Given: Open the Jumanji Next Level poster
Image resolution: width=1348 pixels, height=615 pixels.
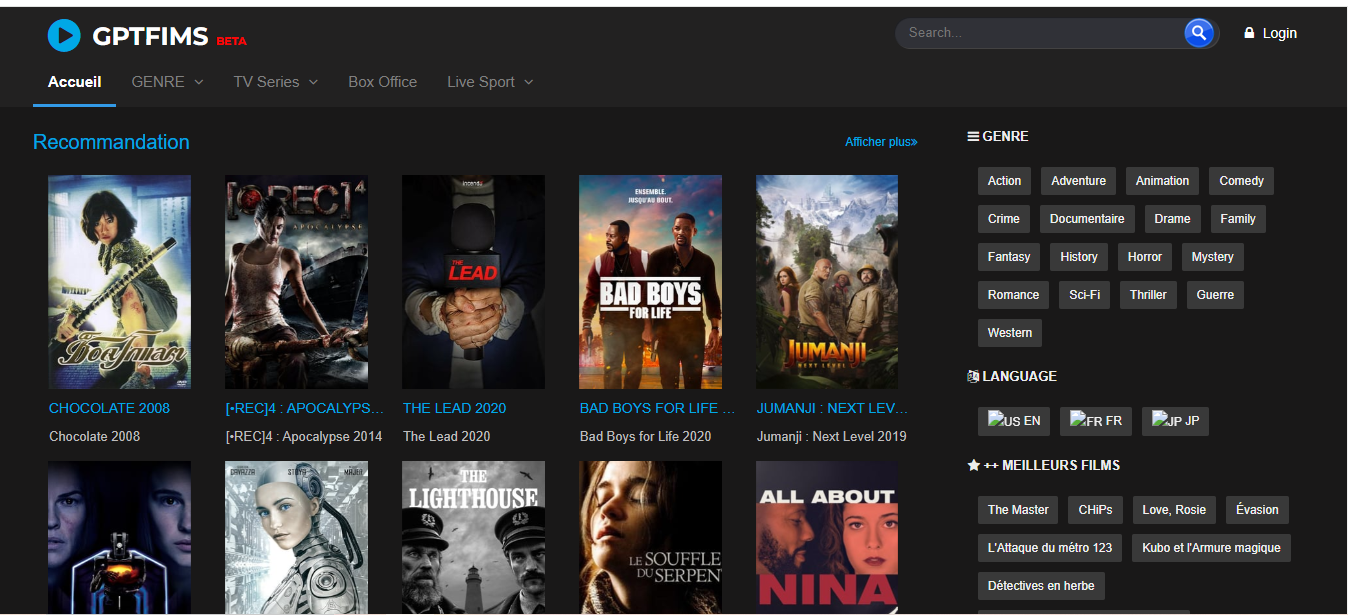Looking at the screenshot, I should pyautogui.click(x=827, y=282).
